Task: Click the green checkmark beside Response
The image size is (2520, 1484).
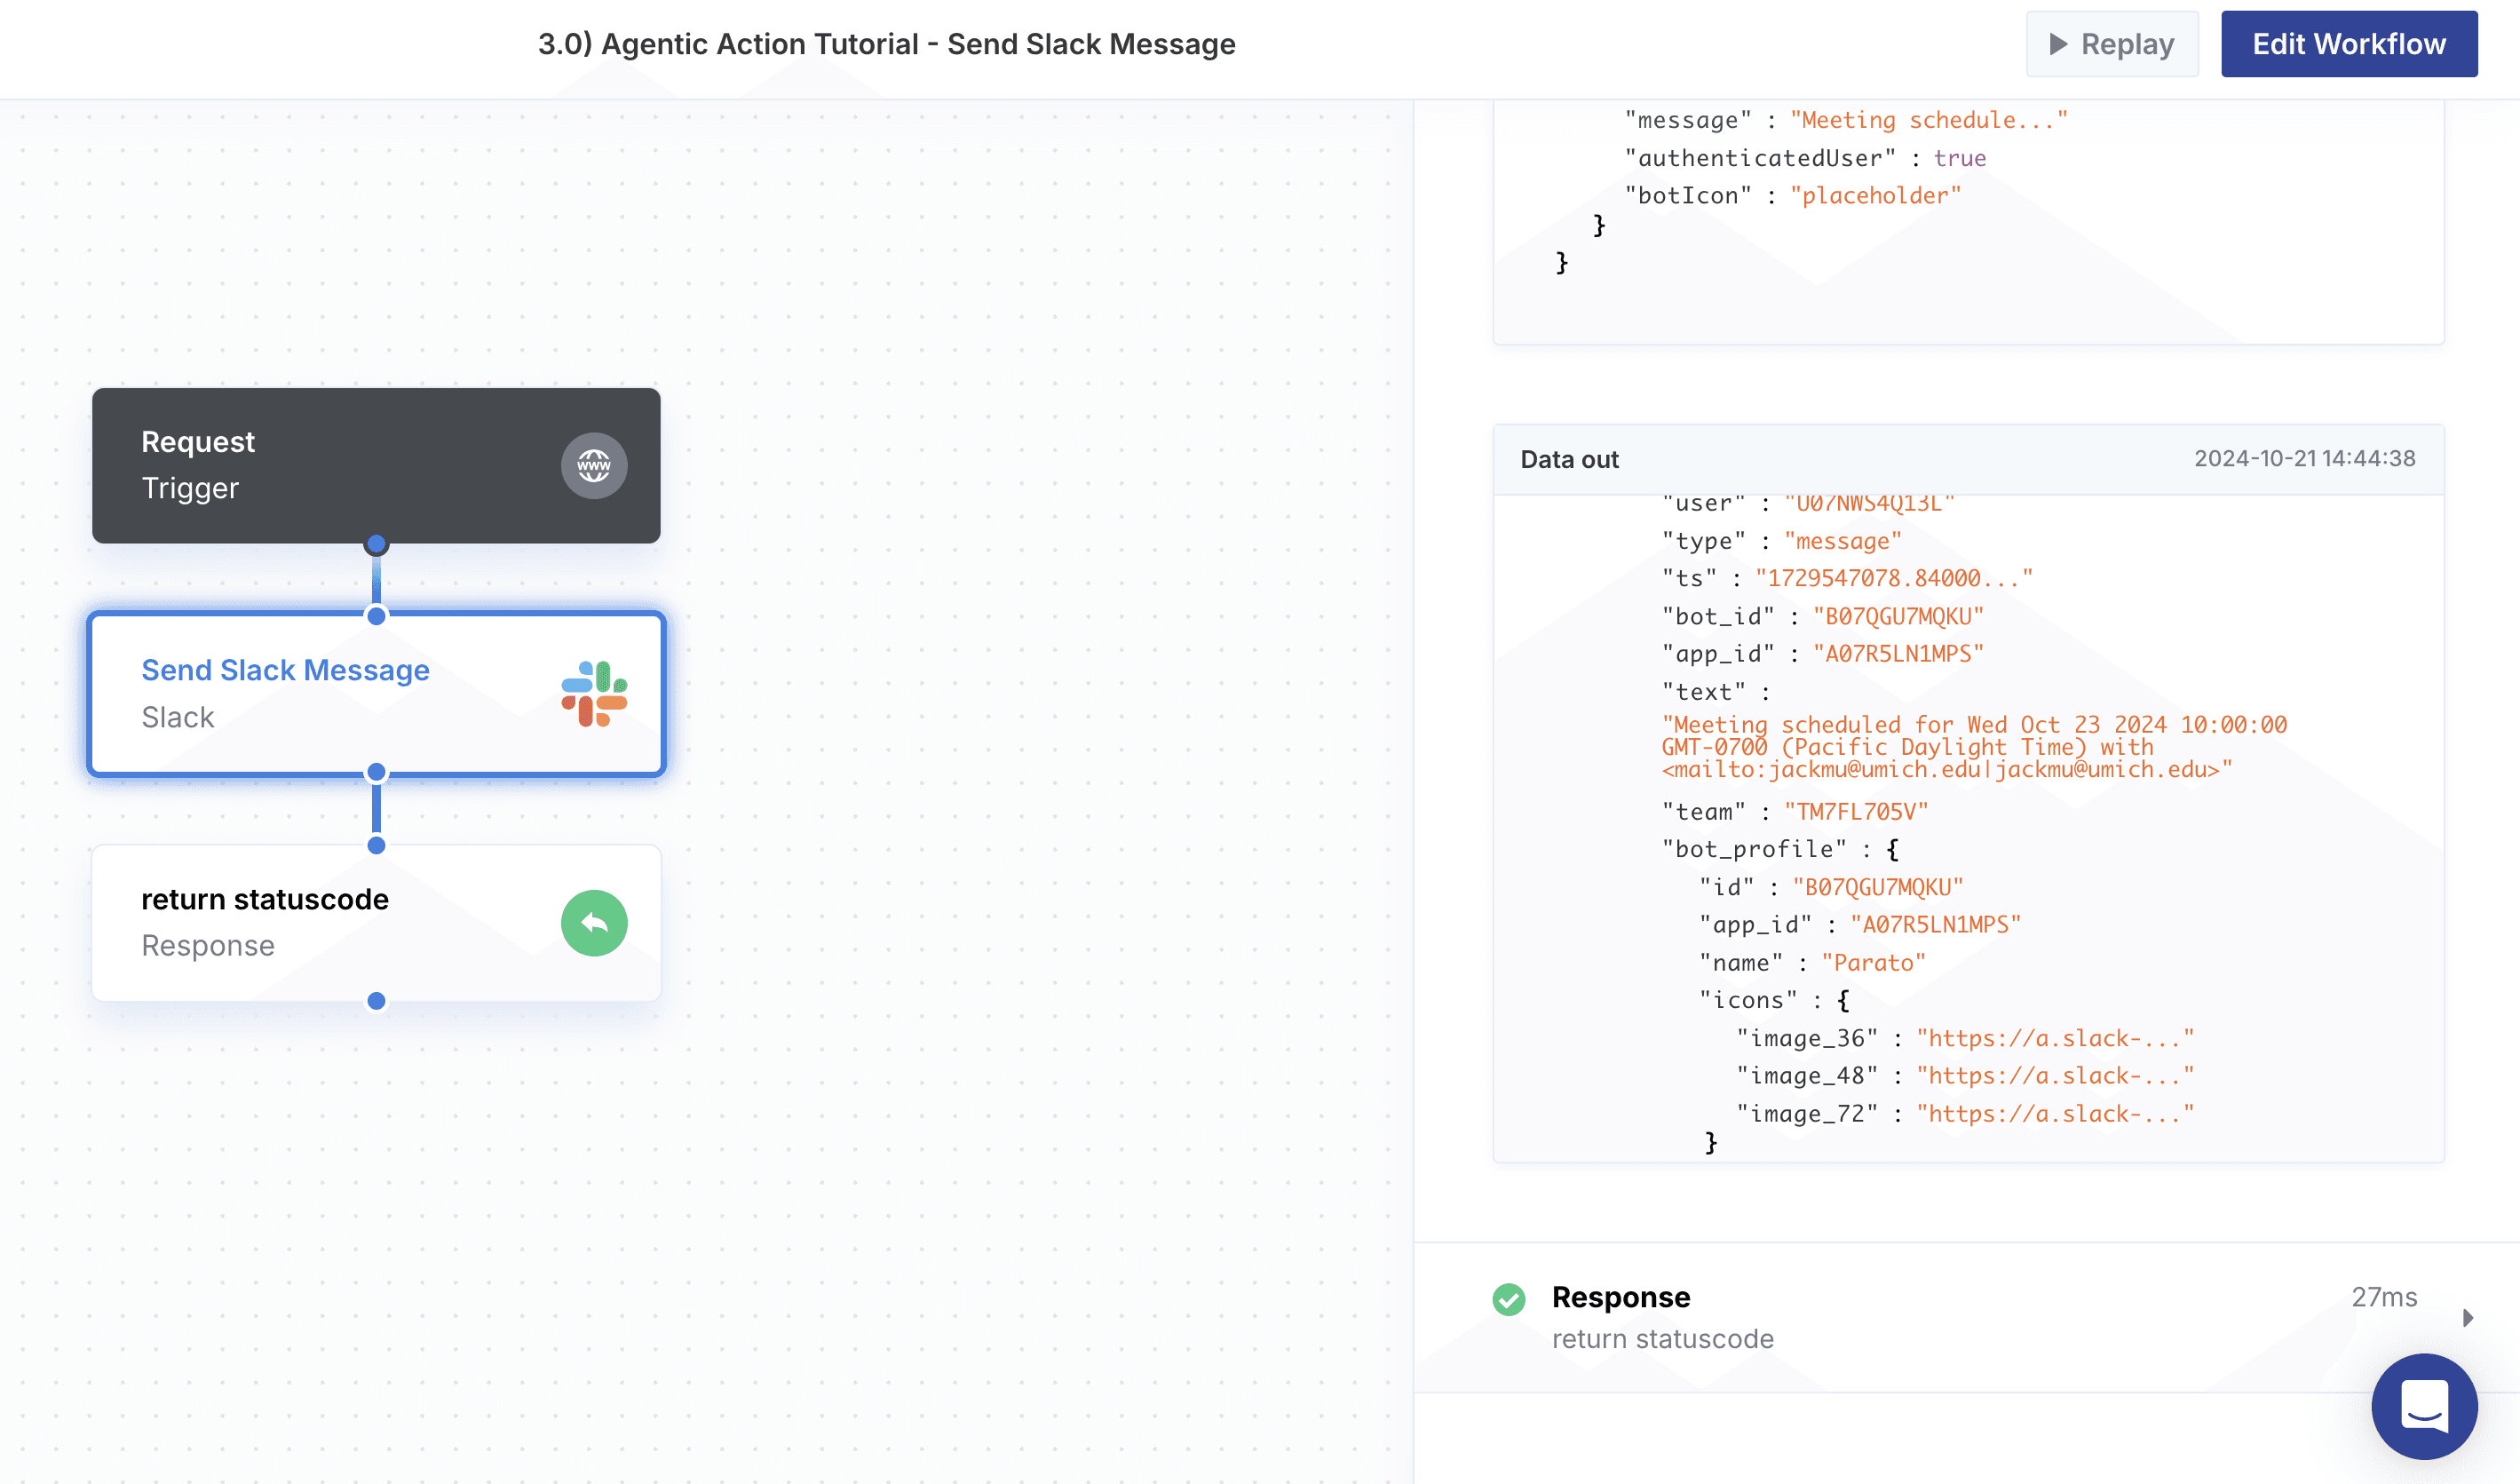Action: [x=1508, y=1298]
